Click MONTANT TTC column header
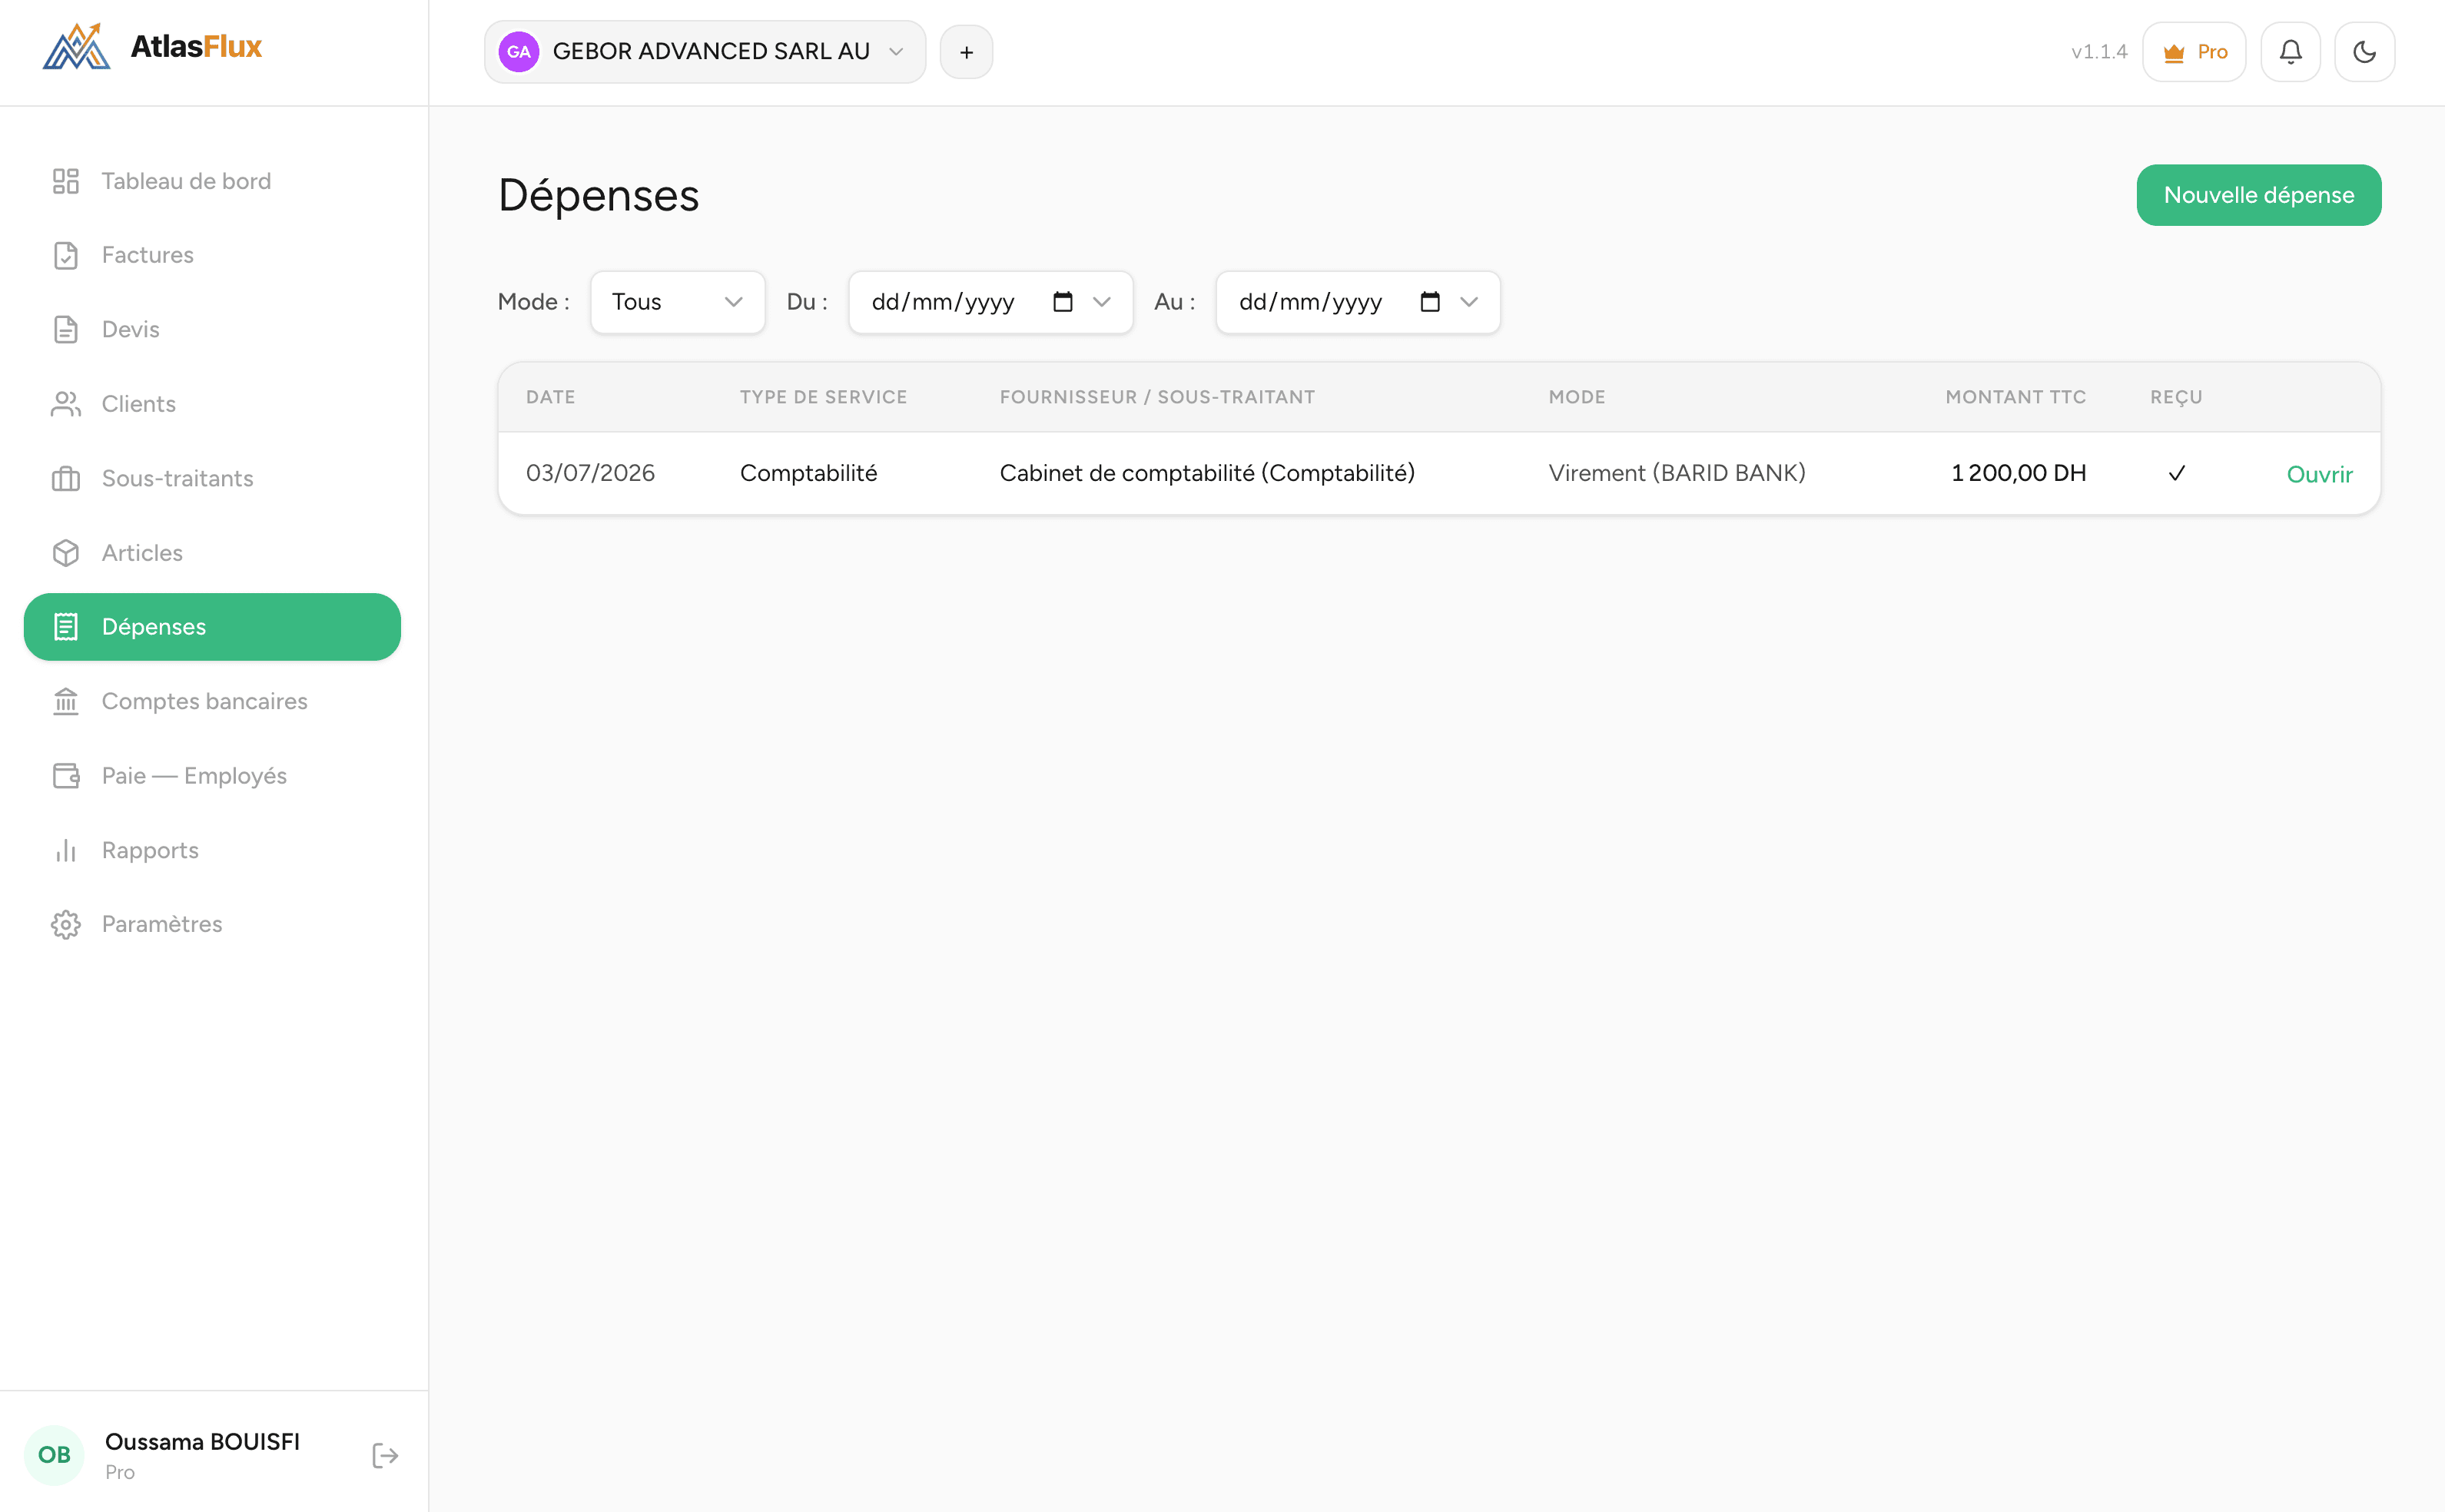 pyautogui.click(x=2015, y=397)
